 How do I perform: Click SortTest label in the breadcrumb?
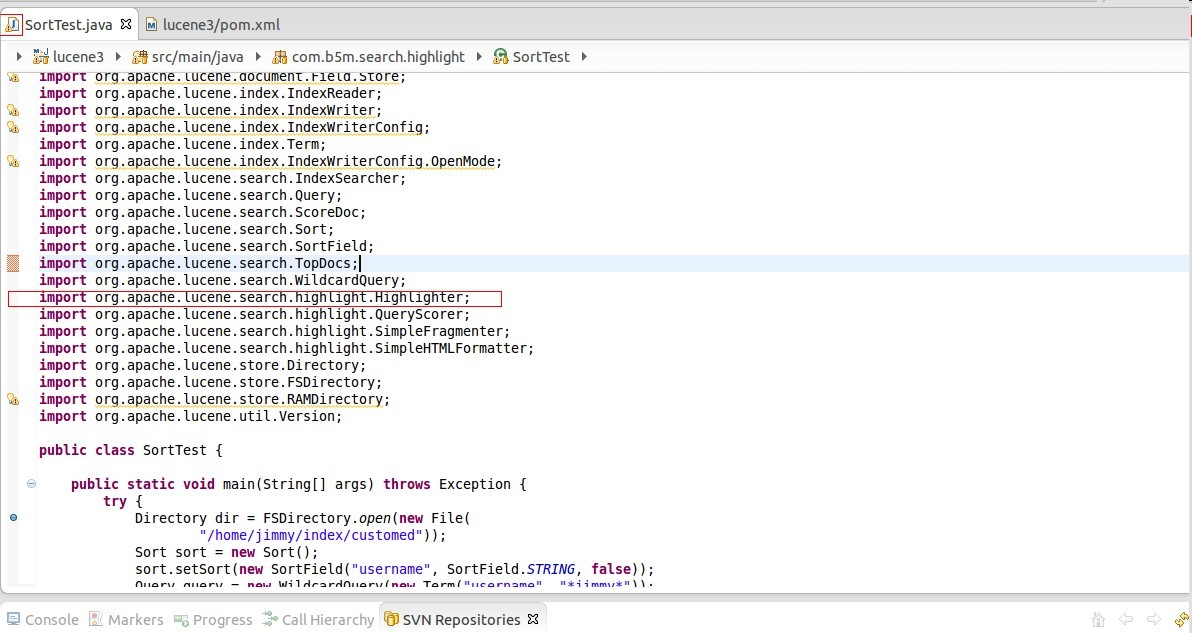coord(541,57)
